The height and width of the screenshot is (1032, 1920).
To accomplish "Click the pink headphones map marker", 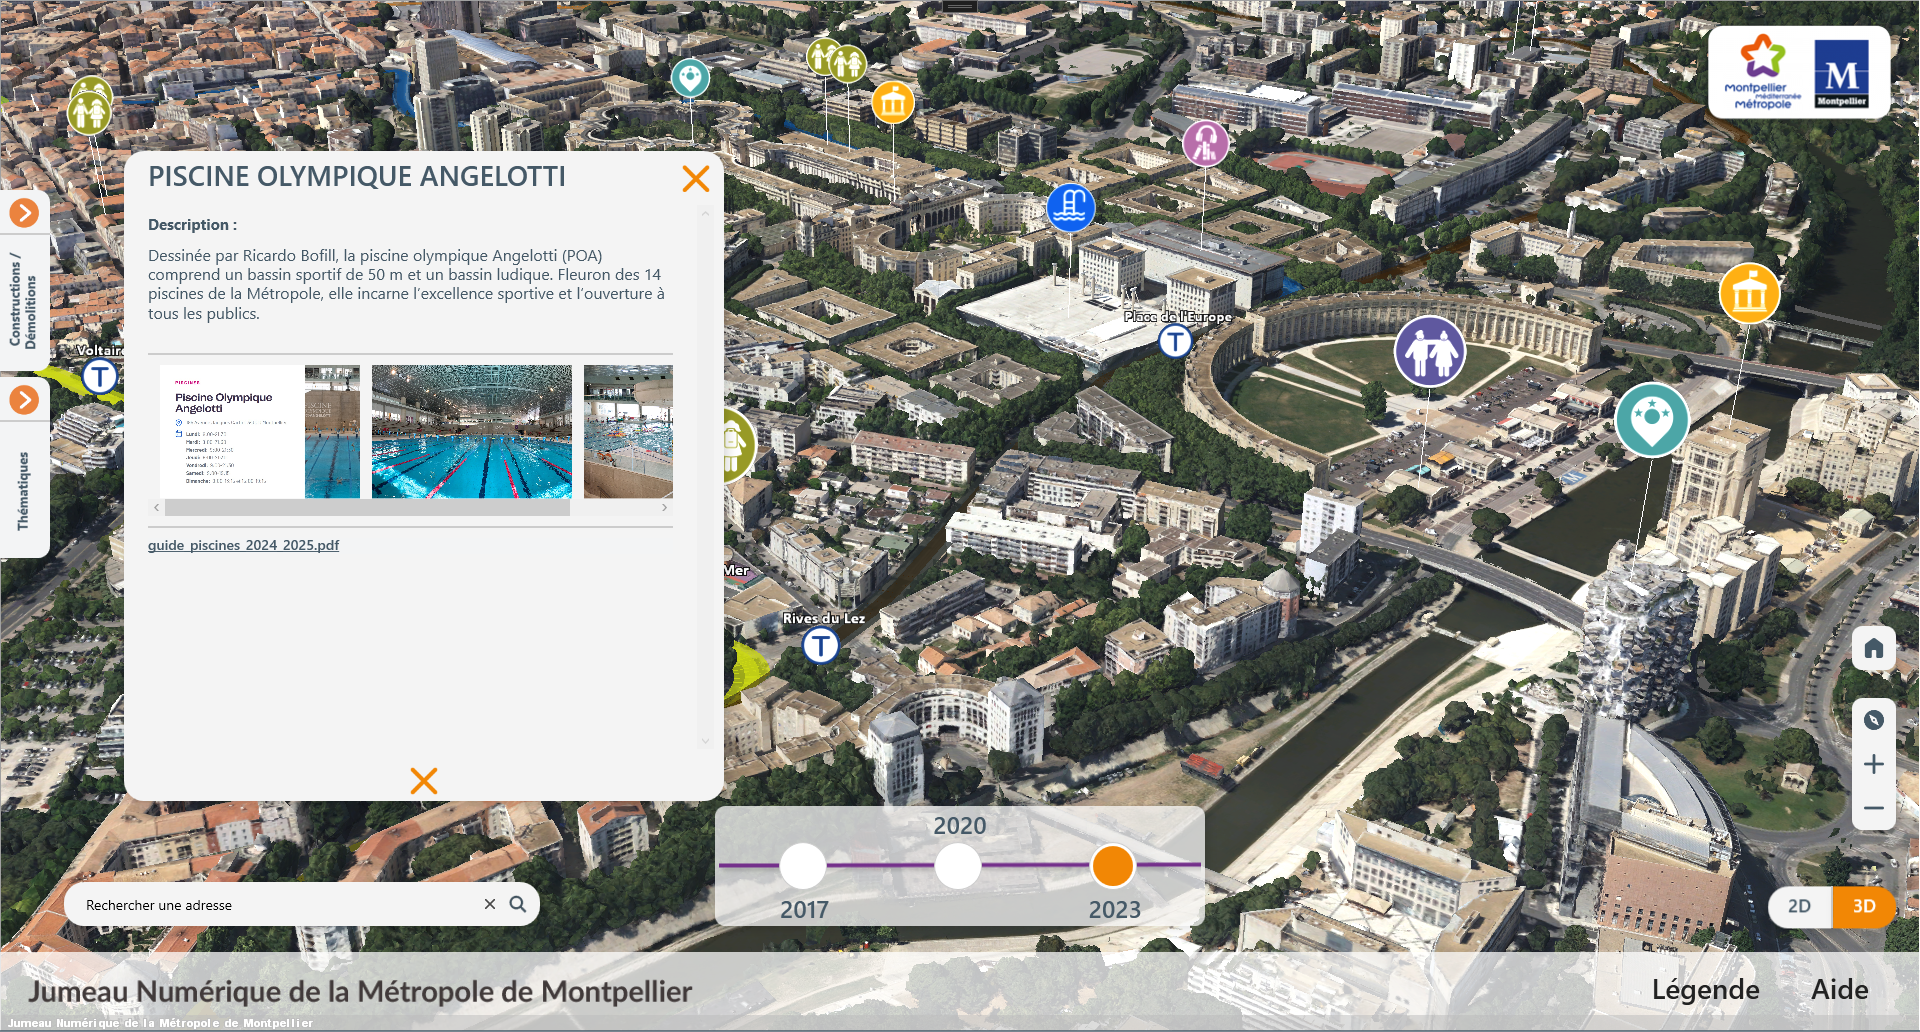I will click(1205, 143).
